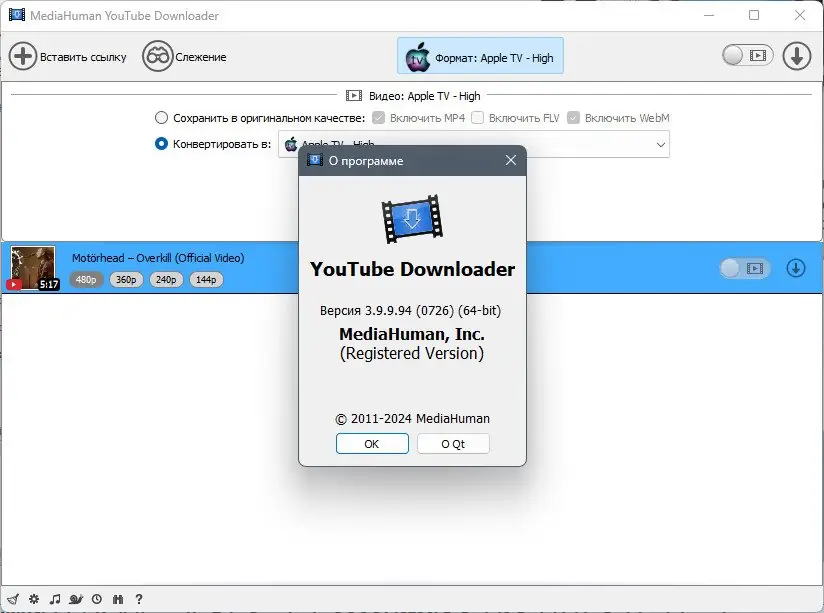
Task: Toggle the Include MP4 checkbox
Action: (378, 118)
